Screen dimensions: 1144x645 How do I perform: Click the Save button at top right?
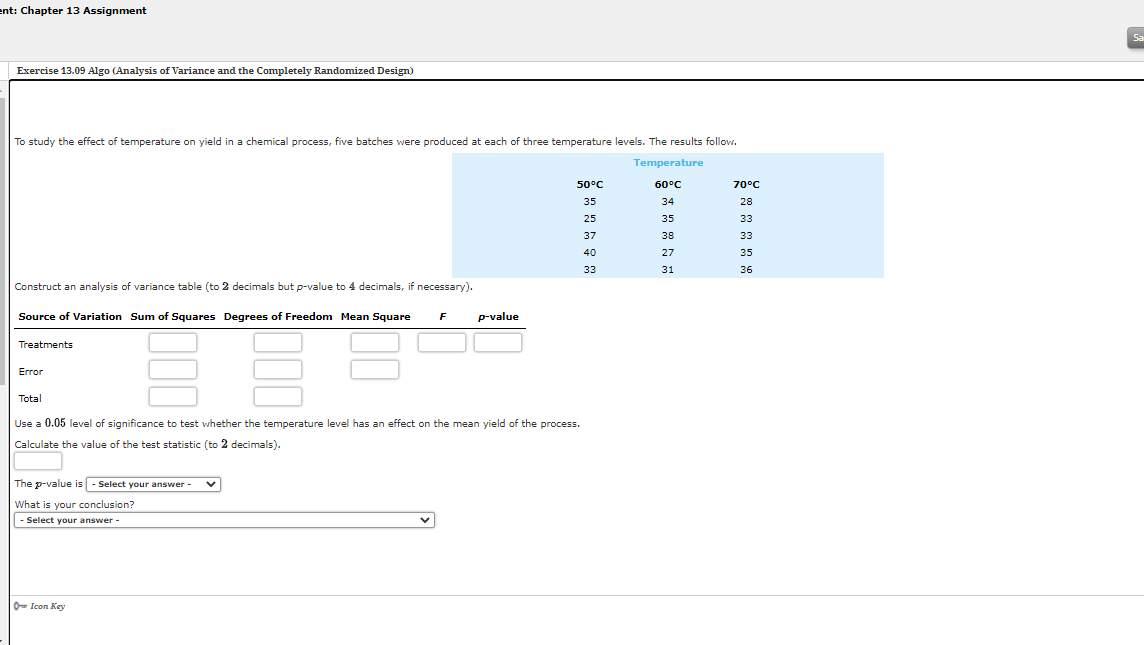pos(1134,37)
